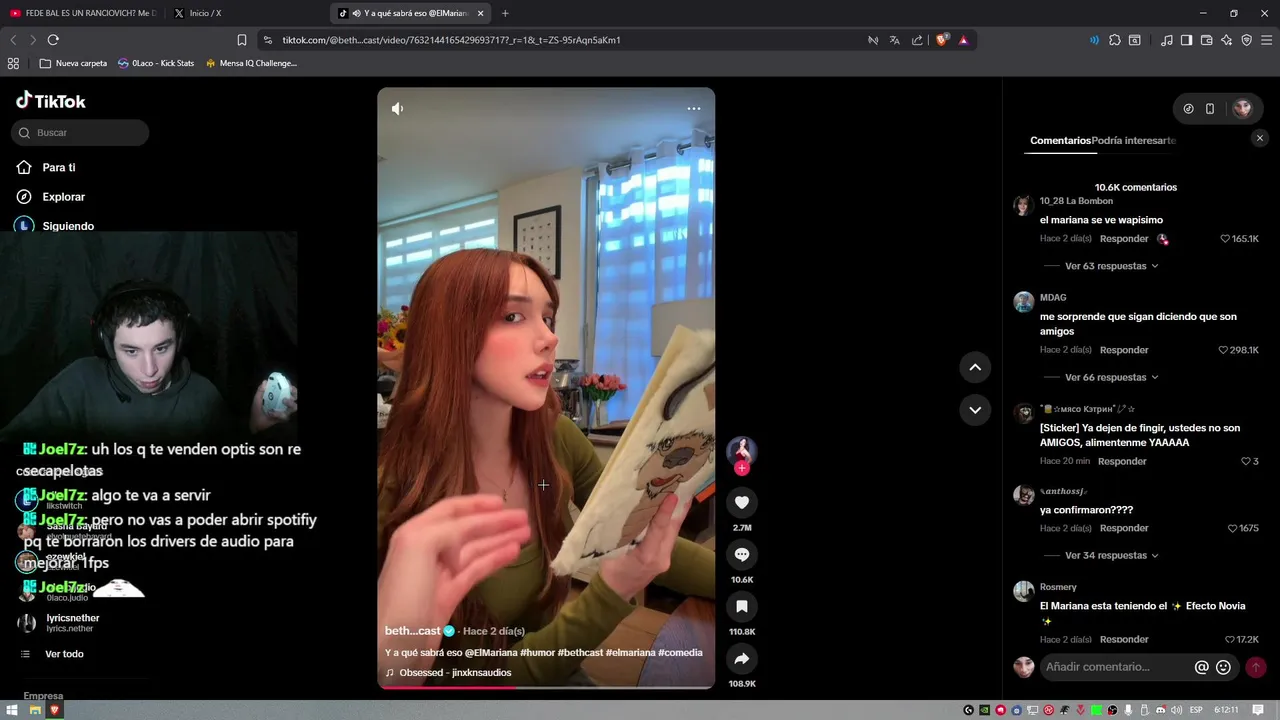Screen dimensions: 1280x720
Task: Switch to the Podría interesarte tab
Action: pyautogui.click(x=1134, y=141)
